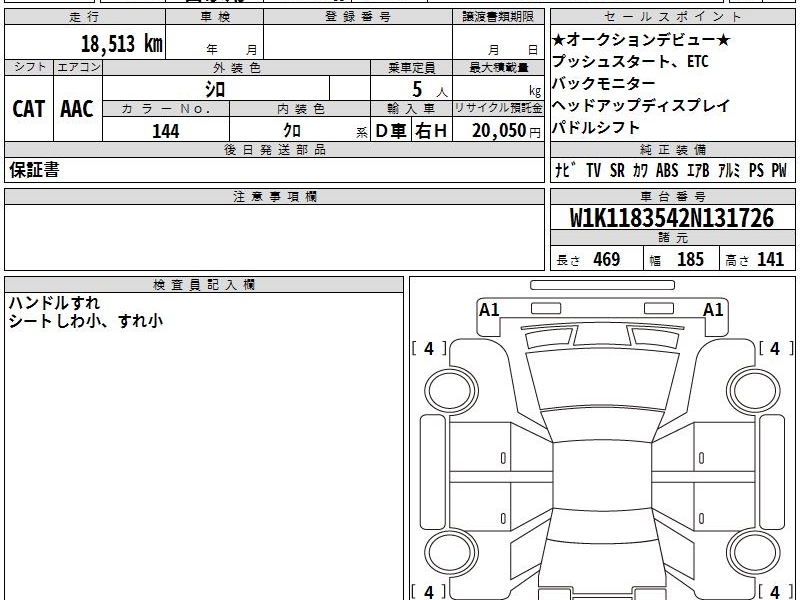
Task: Select the クロ interior color value
Action: pos(292,131)
